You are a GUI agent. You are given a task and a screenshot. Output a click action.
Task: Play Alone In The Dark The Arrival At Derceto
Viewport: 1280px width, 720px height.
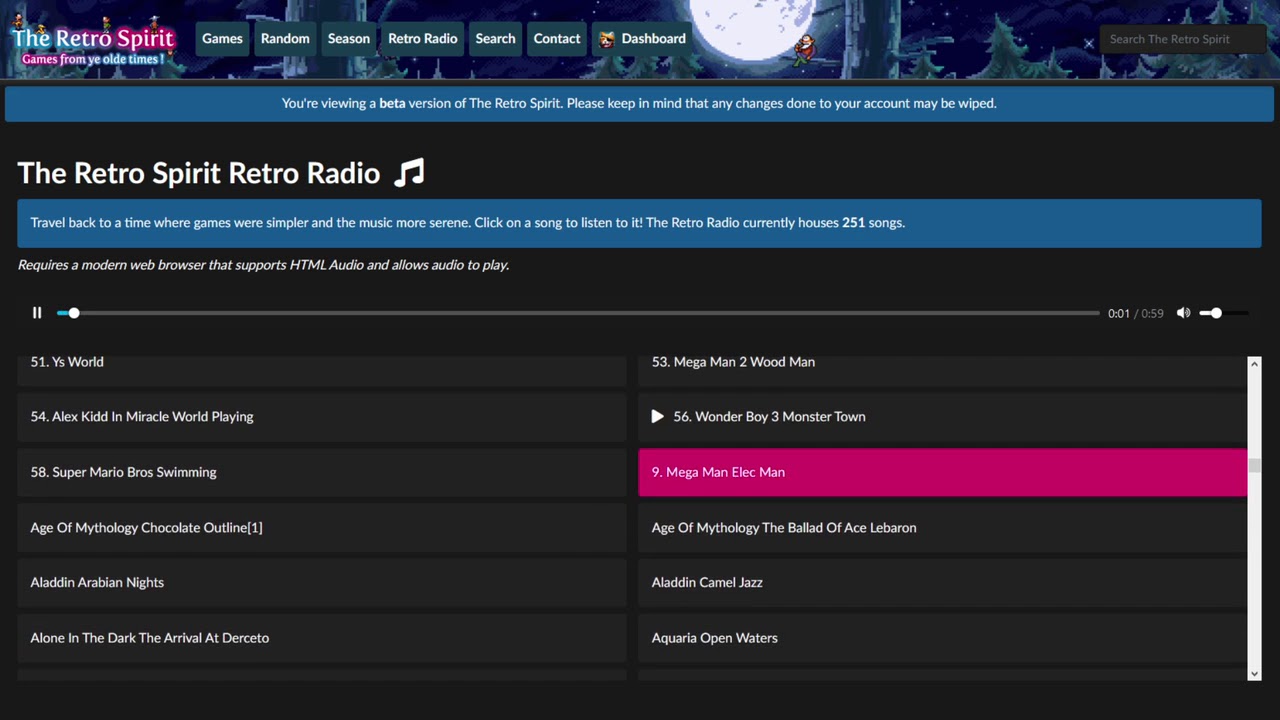point(322,638)
